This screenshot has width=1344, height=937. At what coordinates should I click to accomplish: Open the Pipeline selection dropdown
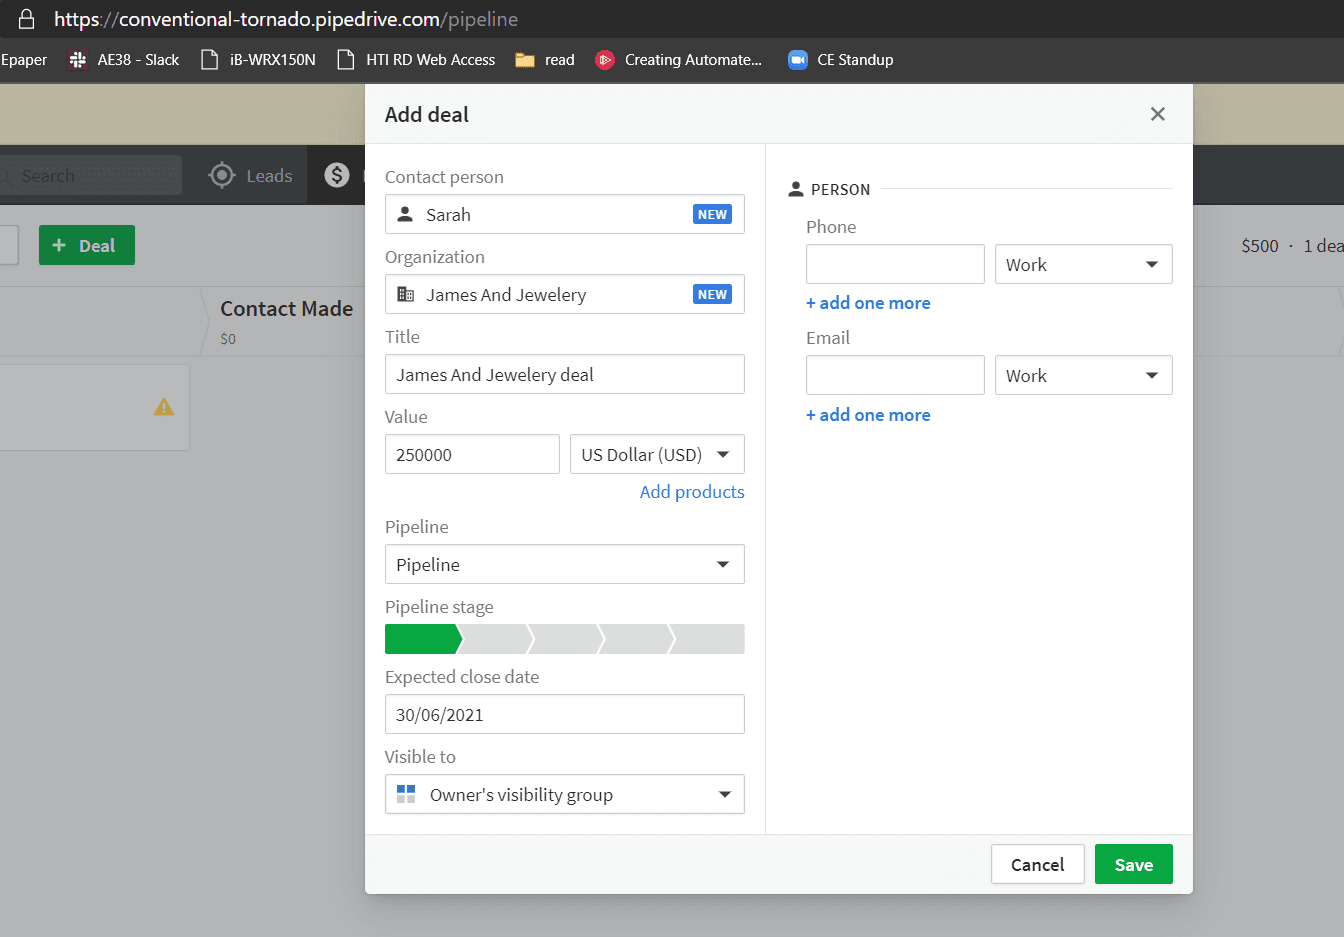pos(564,565)
